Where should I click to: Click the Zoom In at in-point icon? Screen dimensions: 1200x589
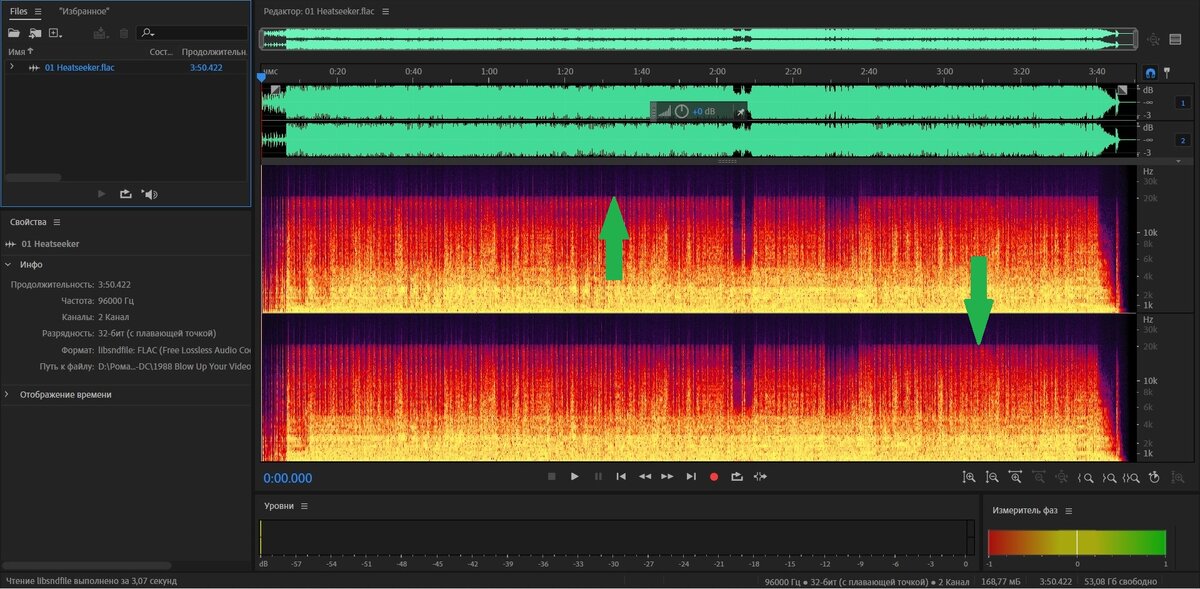click(x=1085, y=478)
